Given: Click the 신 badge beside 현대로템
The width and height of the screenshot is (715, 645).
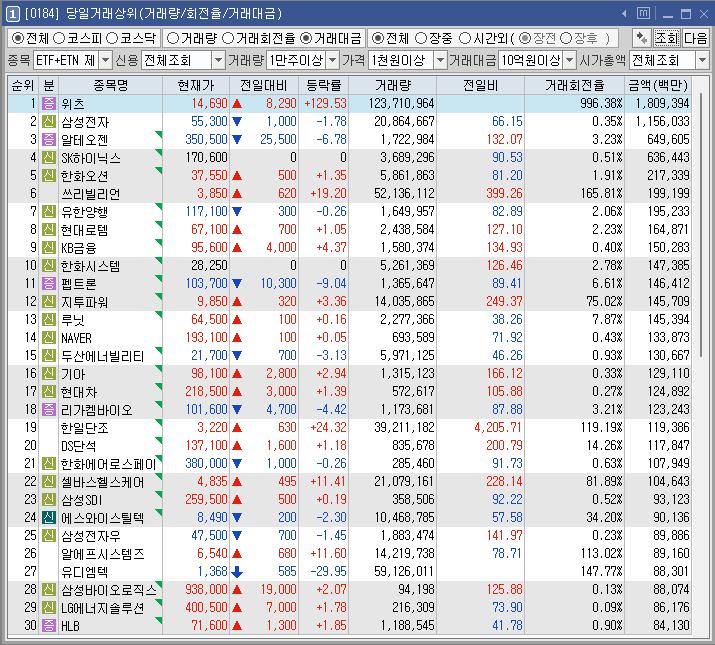Looking at the screenshot, I should 48,229.
